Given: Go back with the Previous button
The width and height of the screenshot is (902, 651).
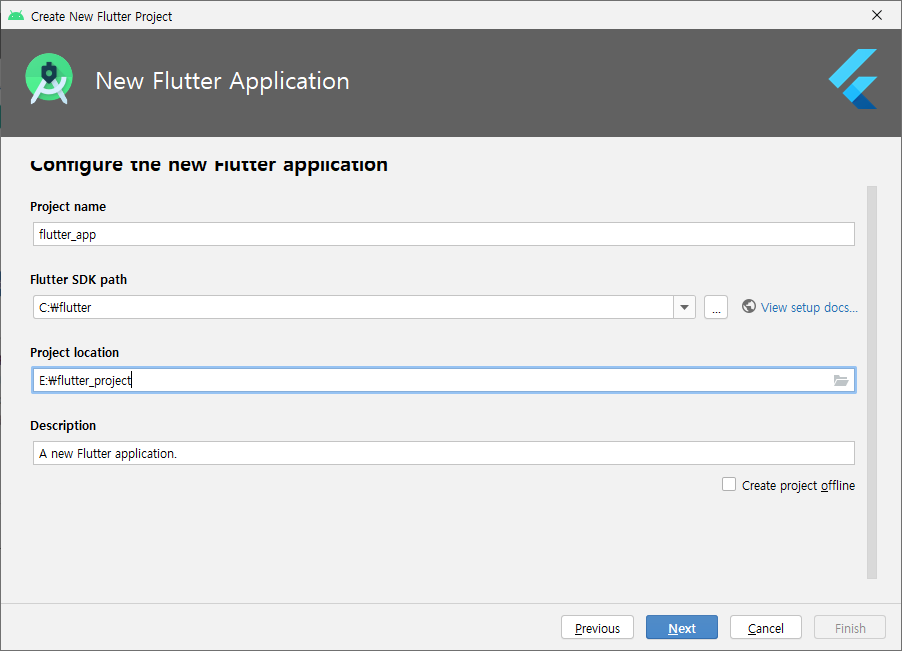Looking at the screenshot, I should tap(597, 627).
